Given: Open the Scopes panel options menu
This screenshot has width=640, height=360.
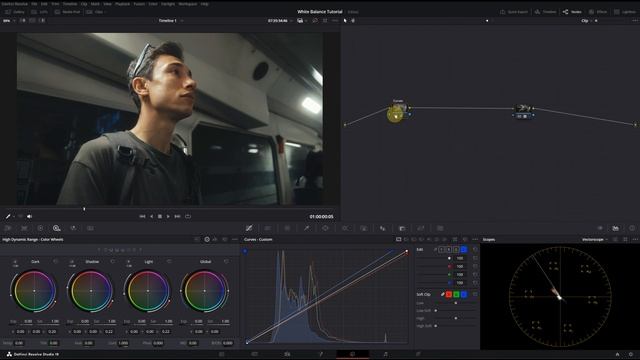Looking at the screenshot, I should pos(635,240).
